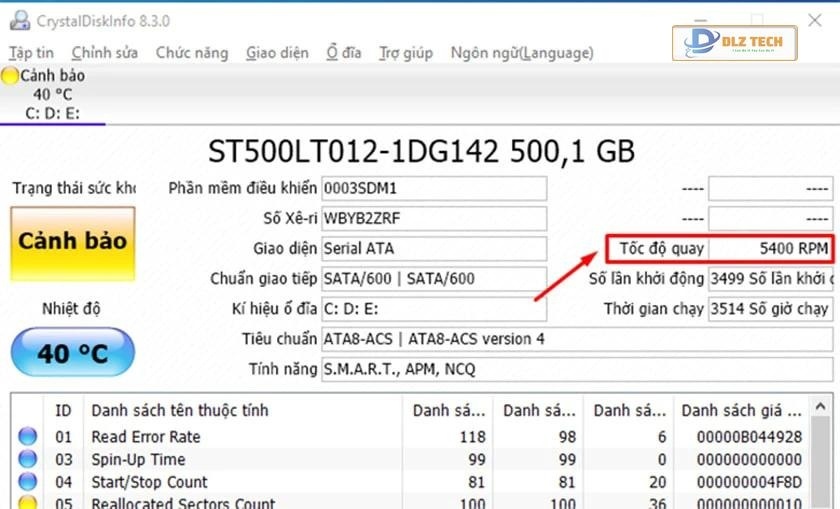This screenshot has height=509, width=840.
Task: Open the Ngôn ngữ(Language) menu
Action: 522,53
